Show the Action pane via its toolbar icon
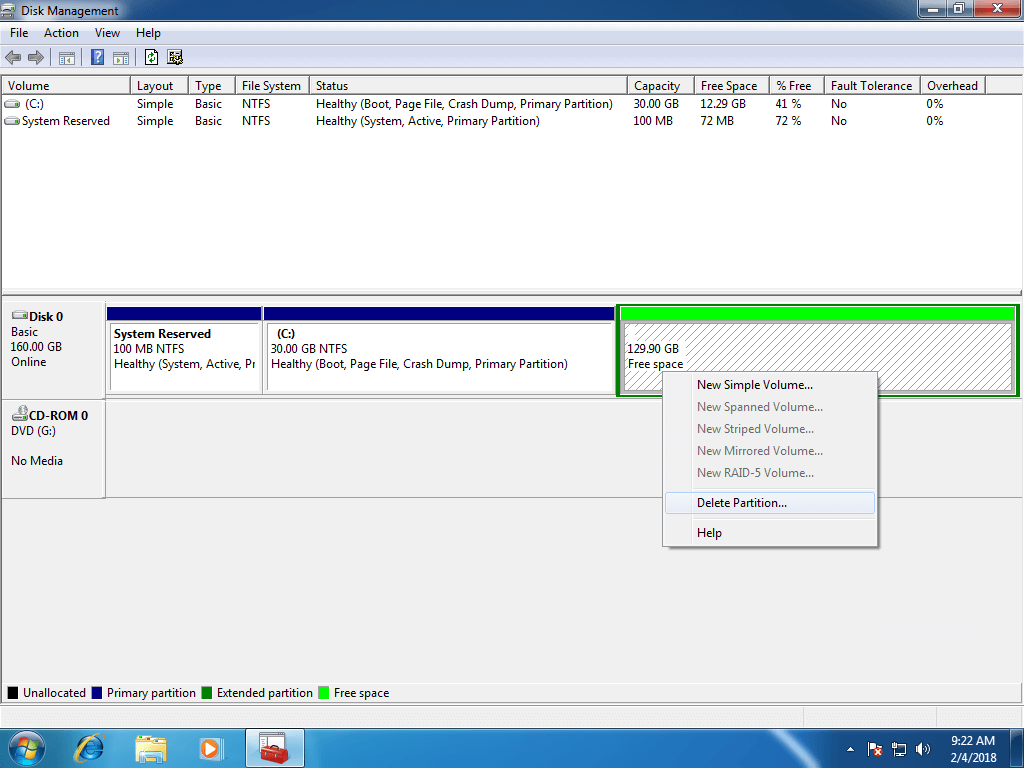The width and height of the screenshot is (1024, 768). pos(120,57)
